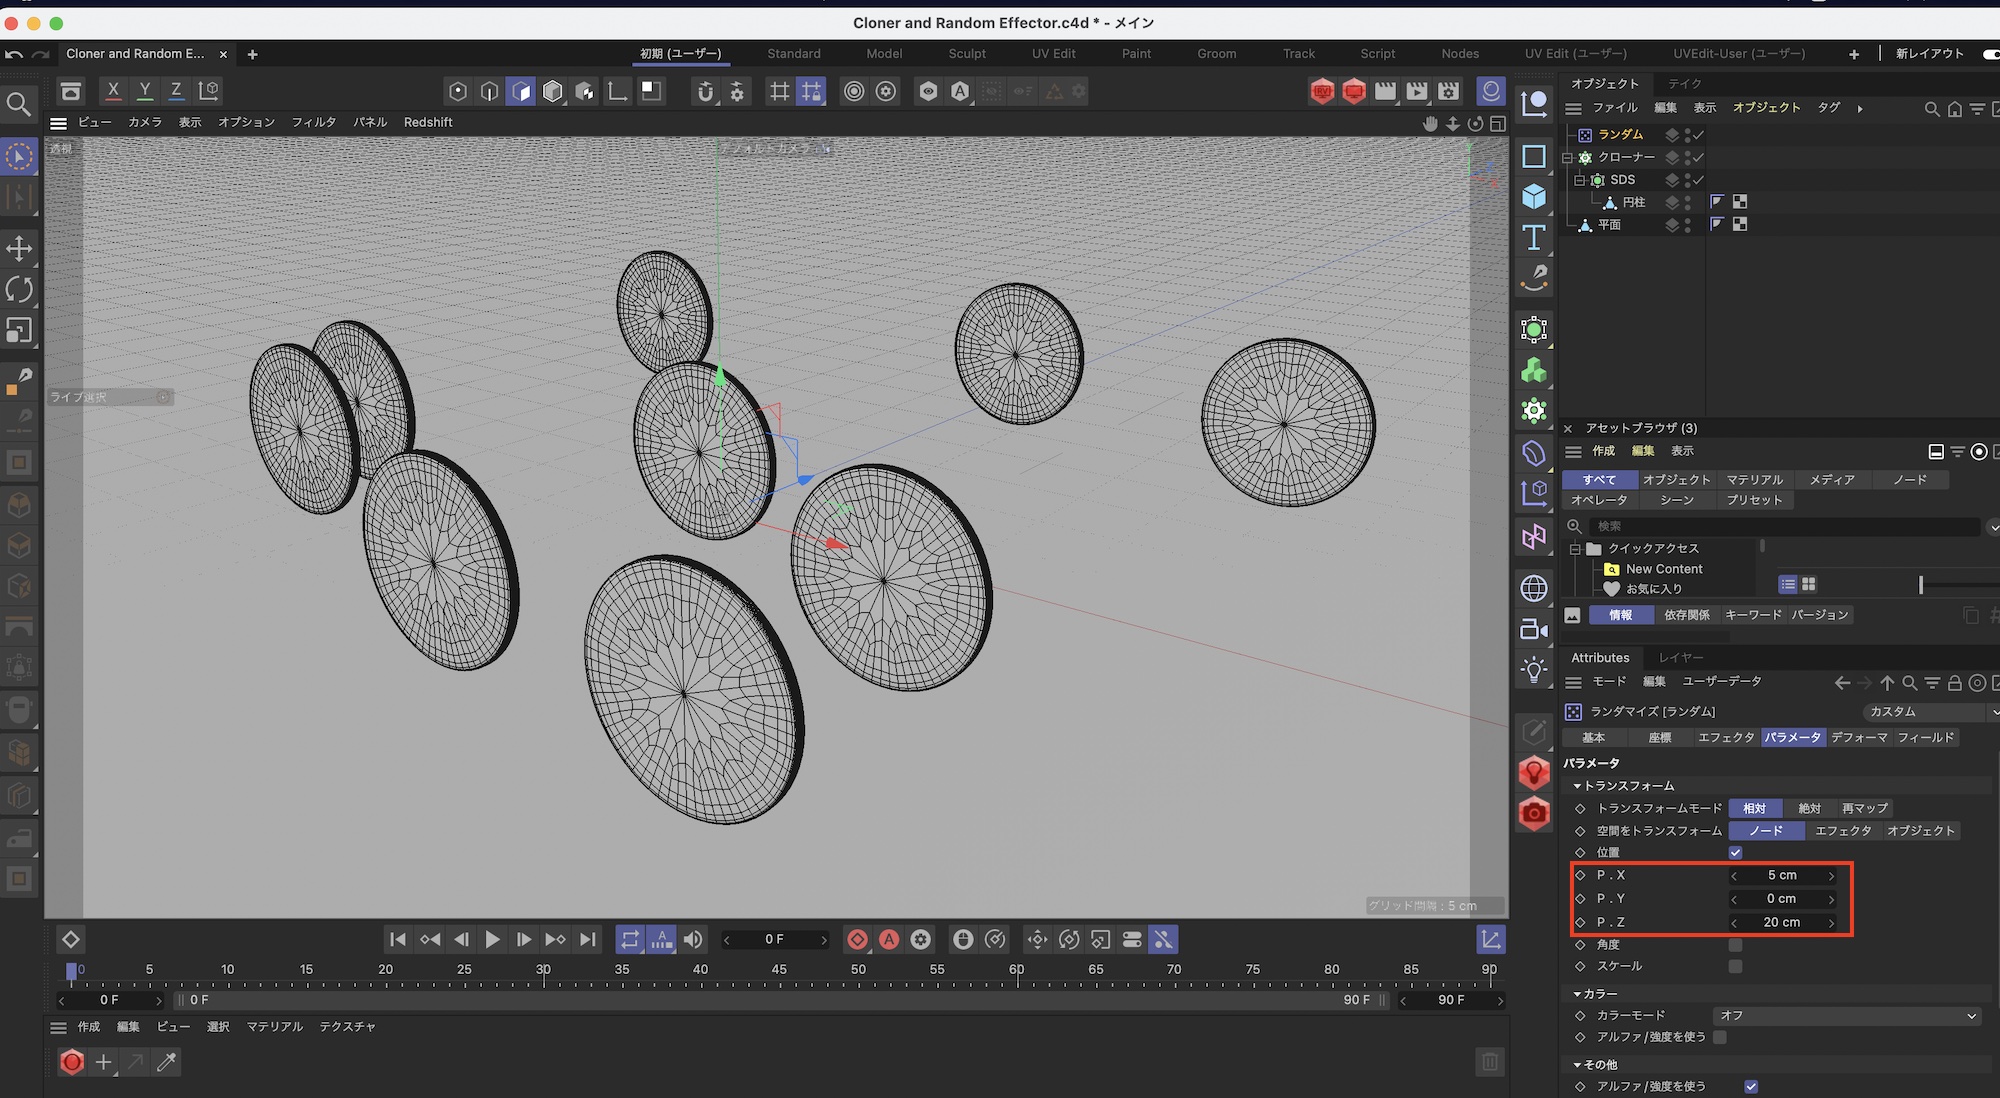Select the Rotate tool in left toolbar
The image size is (2000, 1098).
19,290
